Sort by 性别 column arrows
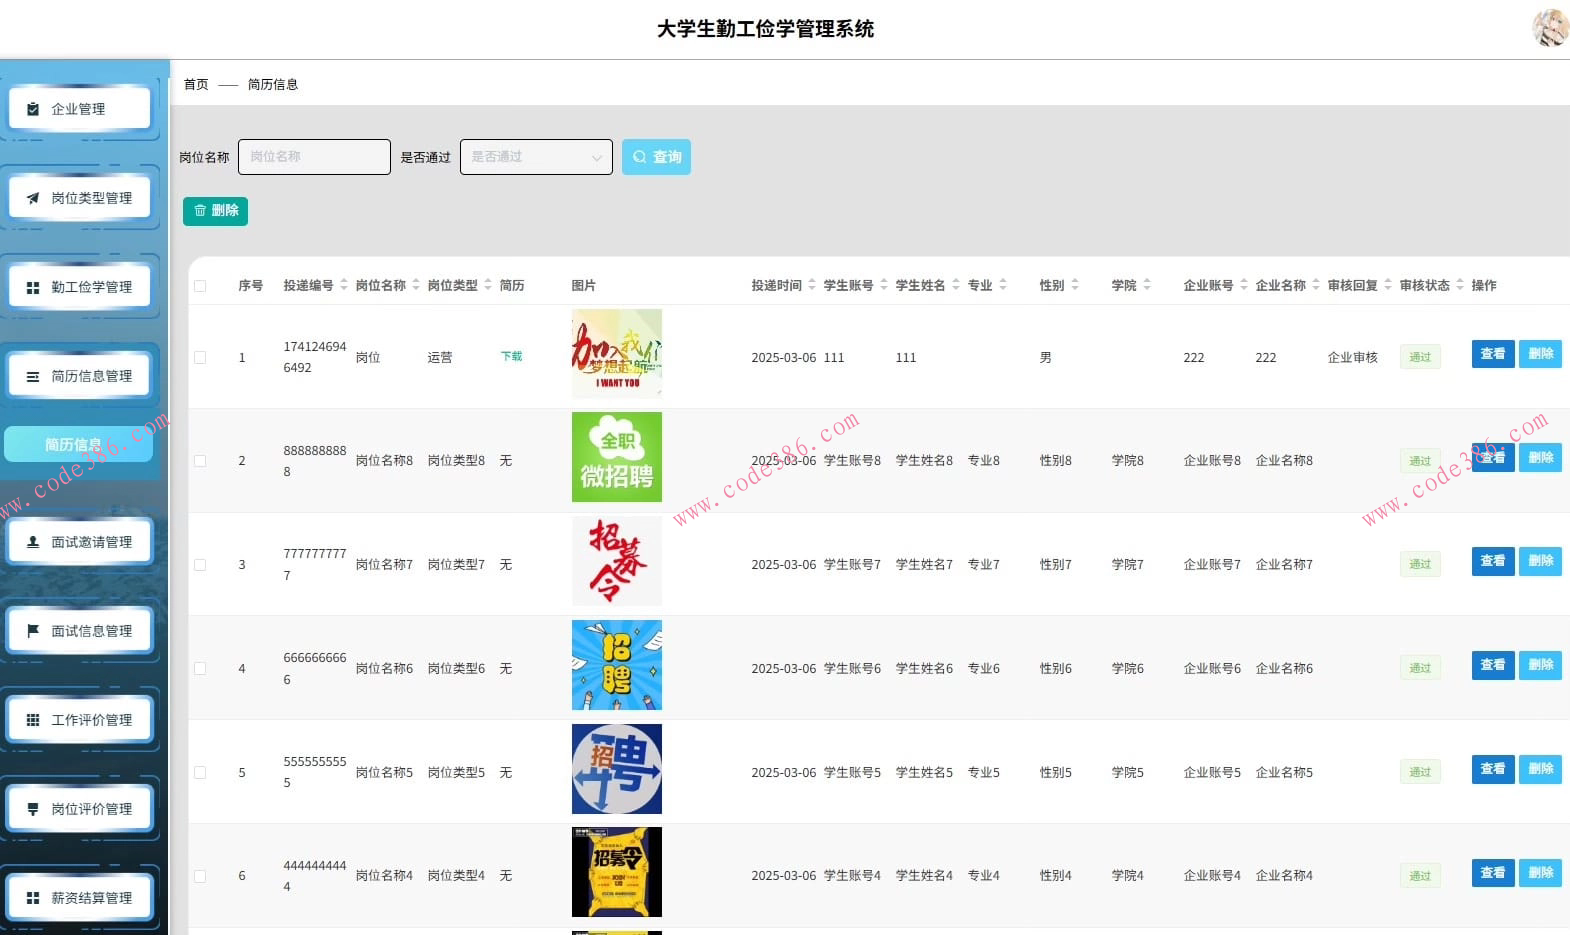This screenshot has height=935, width=1570. pos(1075,285)
